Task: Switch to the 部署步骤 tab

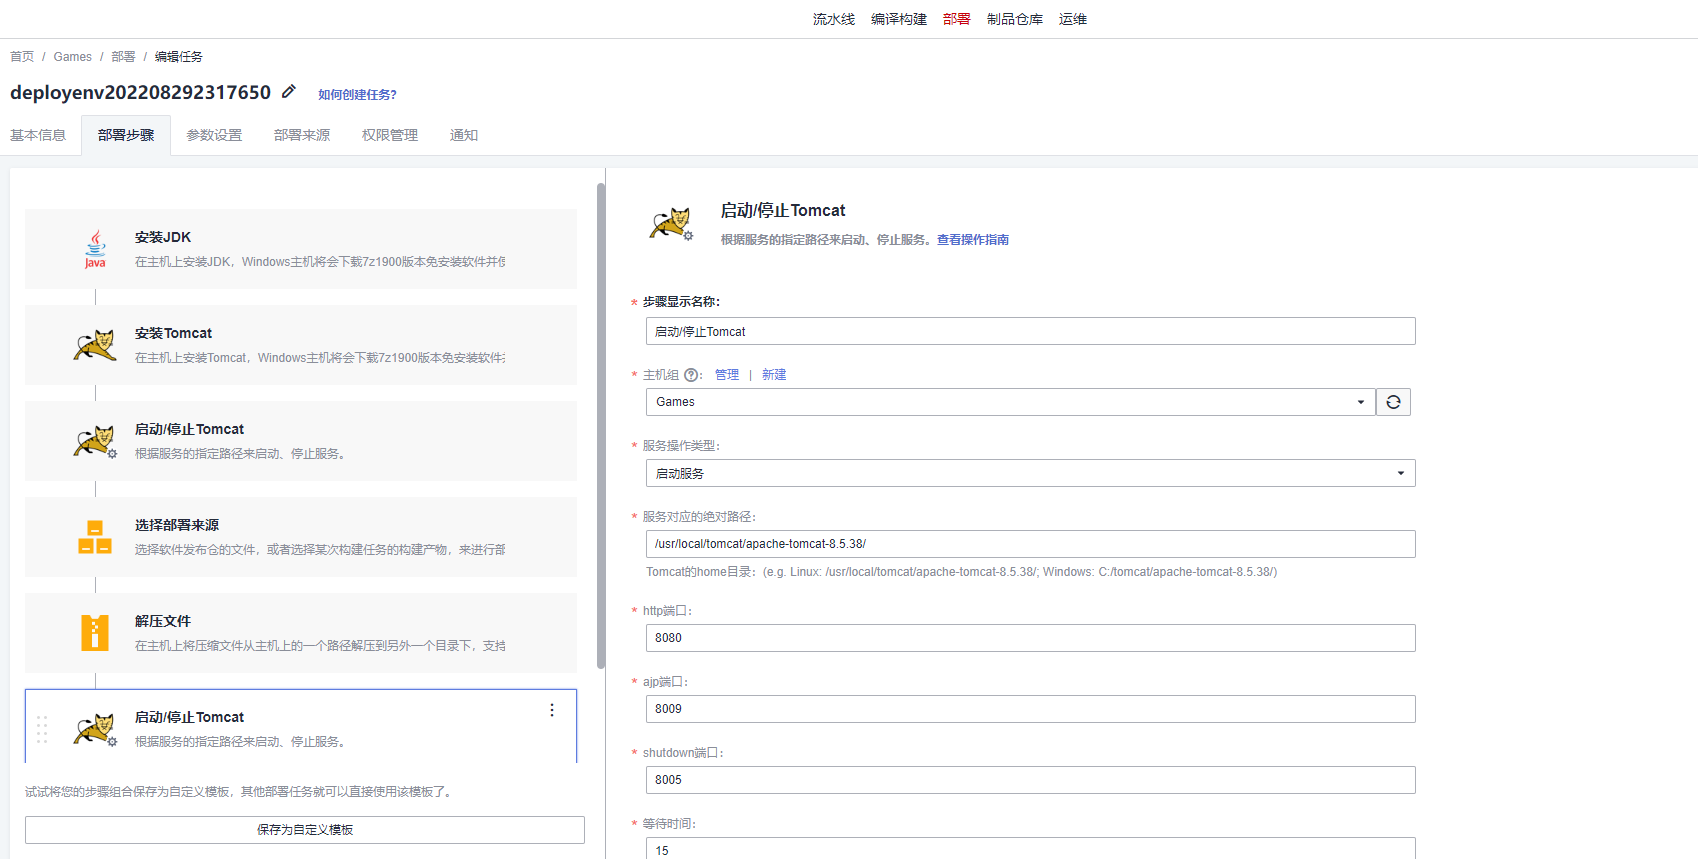Action: point(126,135)
